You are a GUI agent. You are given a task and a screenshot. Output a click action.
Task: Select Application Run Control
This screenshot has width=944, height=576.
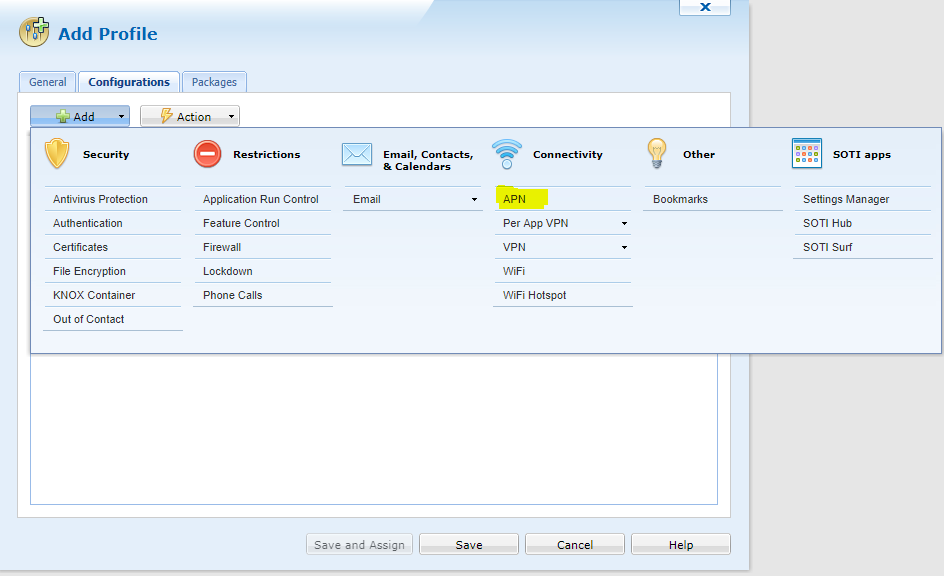262,199
